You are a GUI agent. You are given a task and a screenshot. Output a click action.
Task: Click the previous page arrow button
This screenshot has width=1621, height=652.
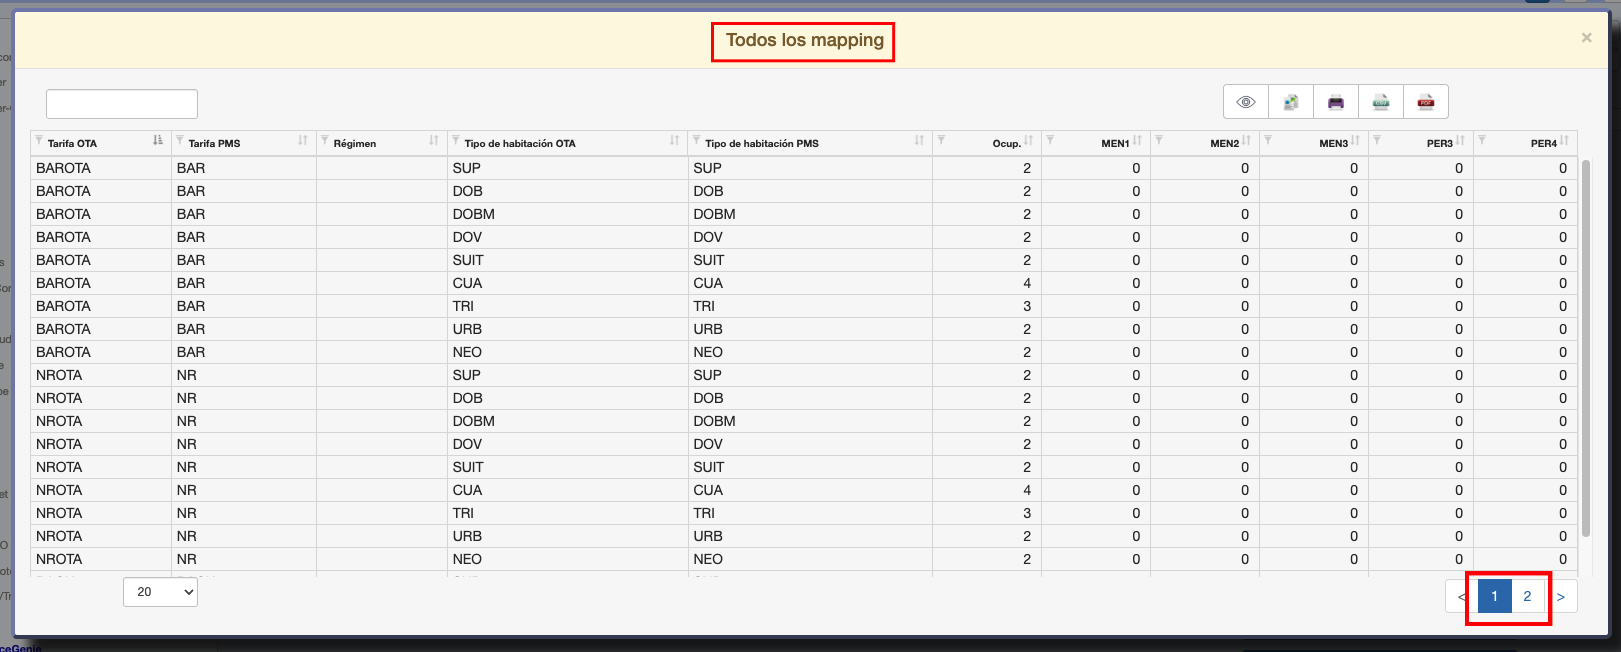[1461, 597]
